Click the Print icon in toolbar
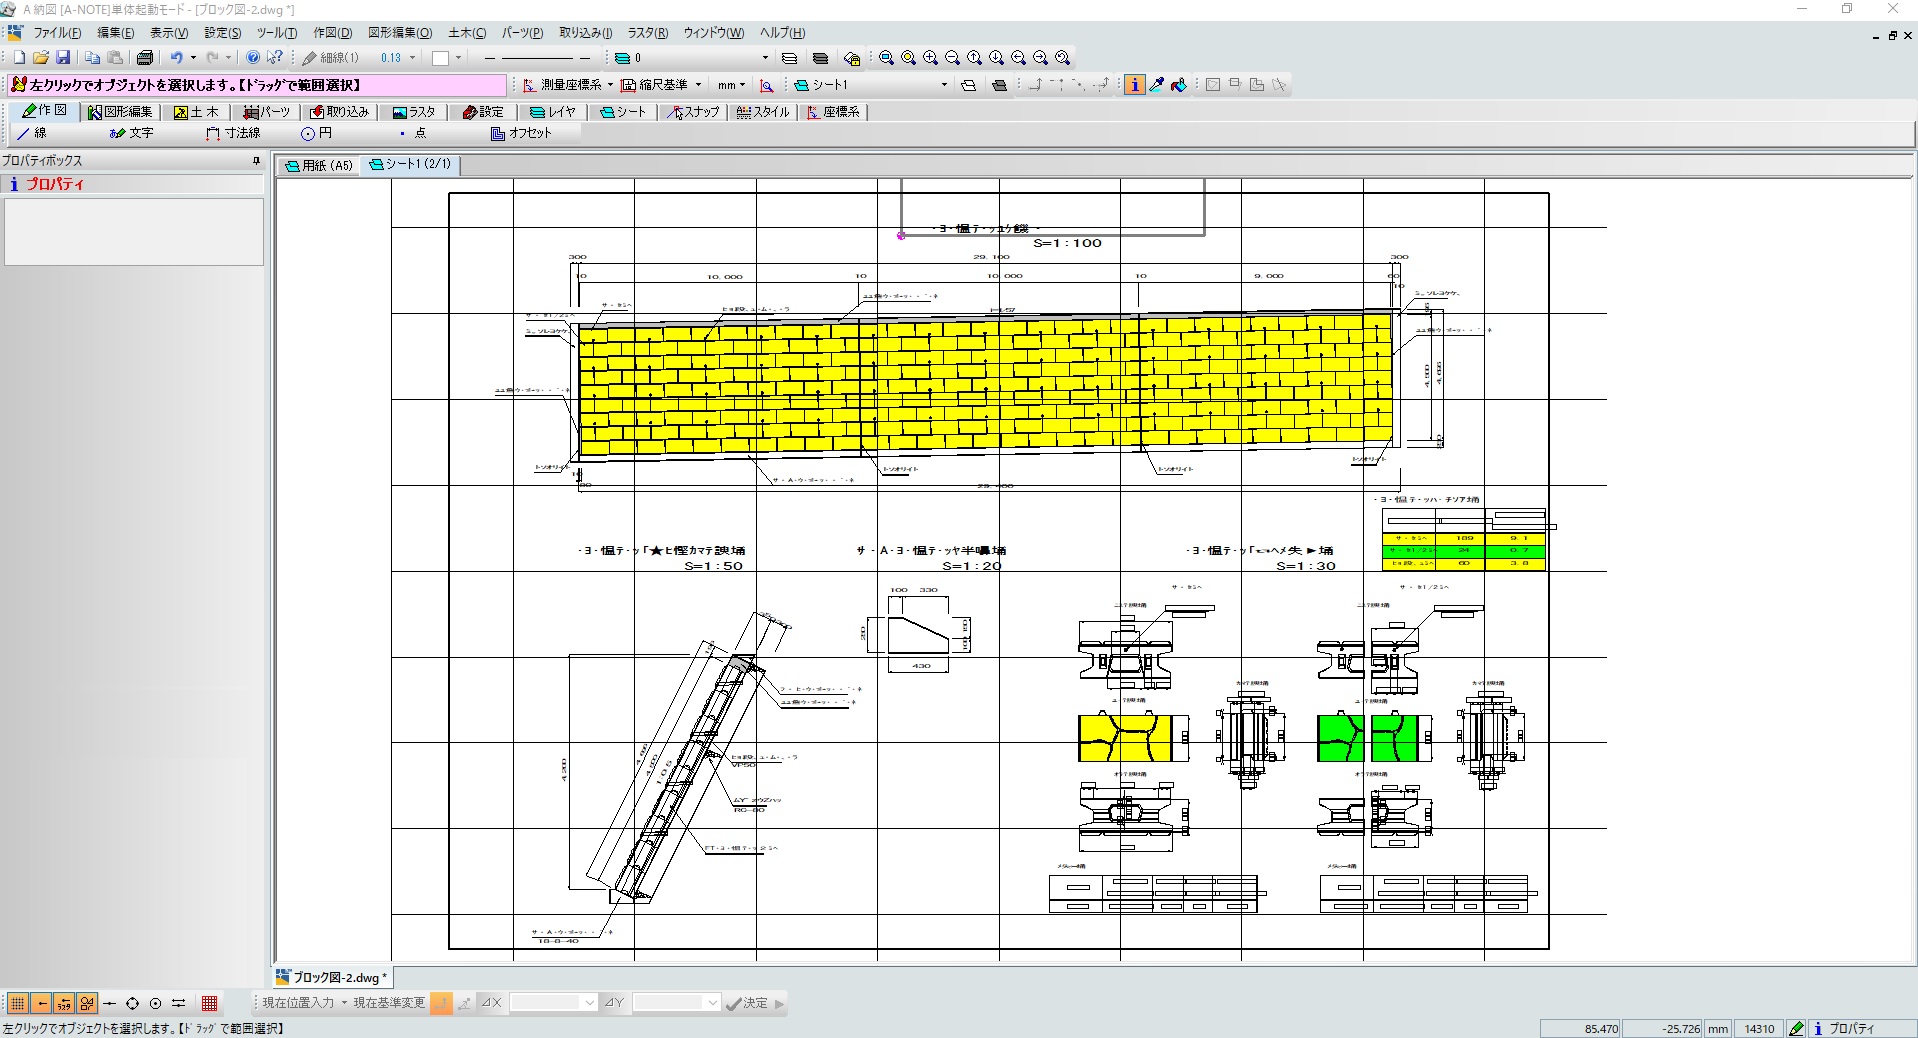Screen dimensions: 1918x1038 (x=145, y=58)
